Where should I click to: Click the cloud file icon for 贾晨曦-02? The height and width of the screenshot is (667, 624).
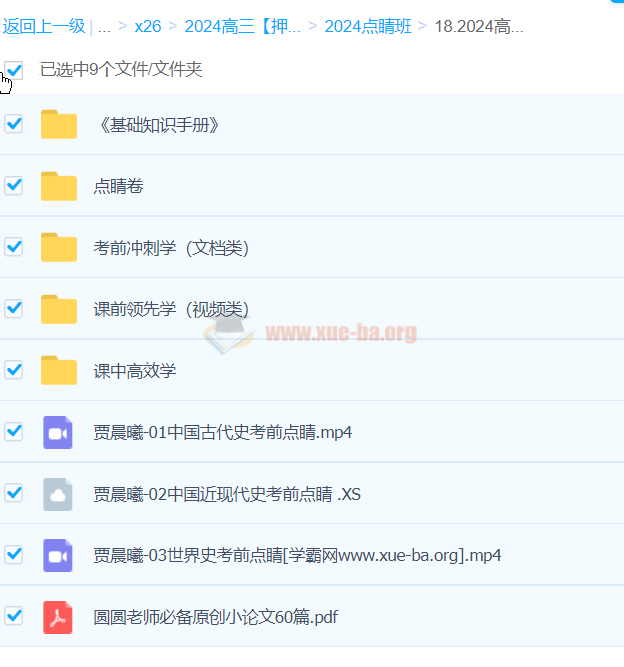(x=58, y=494)
